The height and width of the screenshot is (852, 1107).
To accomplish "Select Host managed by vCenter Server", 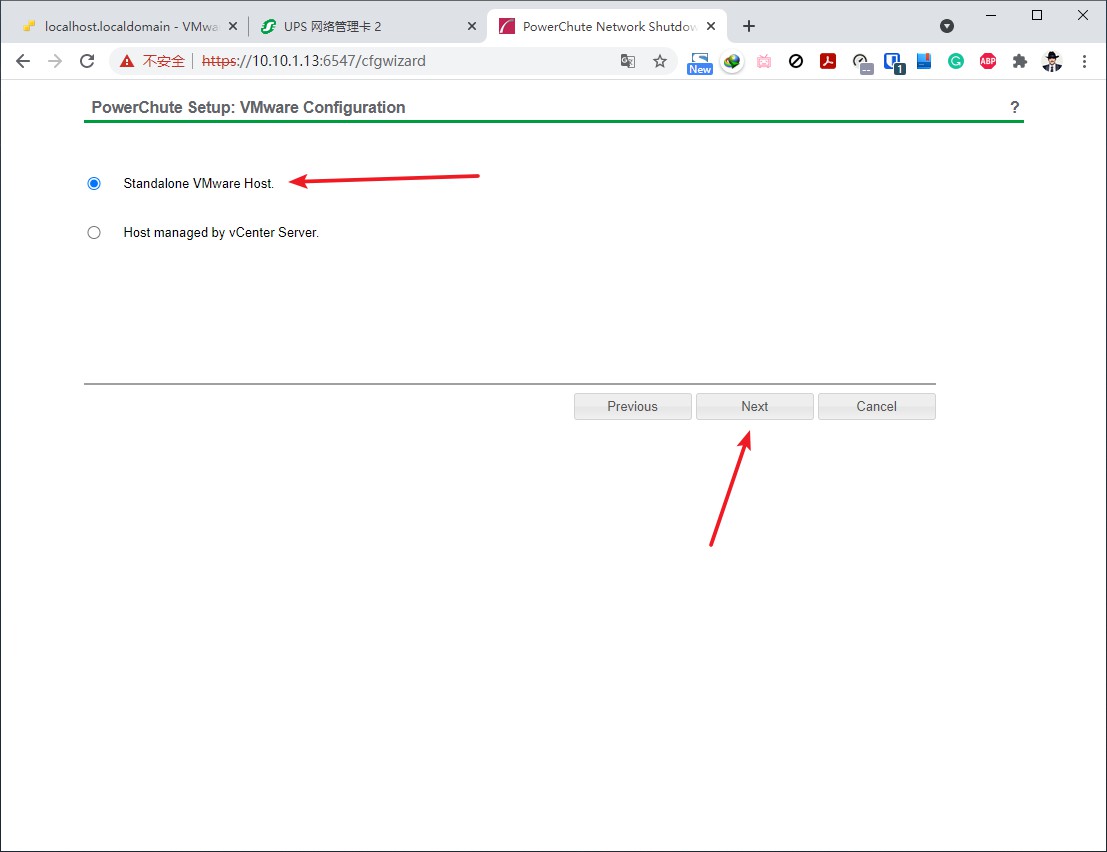I will (x=94, y=233).
